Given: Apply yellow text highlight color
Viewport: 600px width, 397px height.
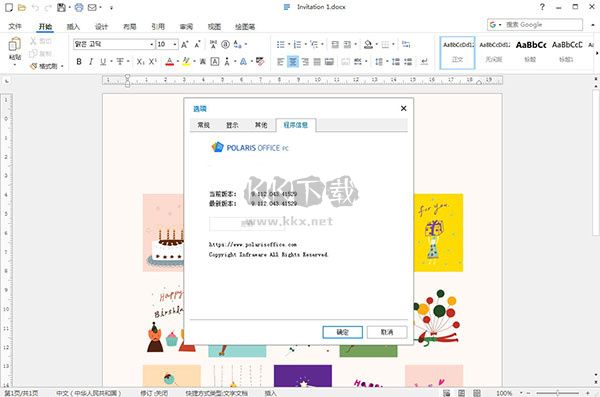Looking at the screenshot, I should (x=186, y=62).
